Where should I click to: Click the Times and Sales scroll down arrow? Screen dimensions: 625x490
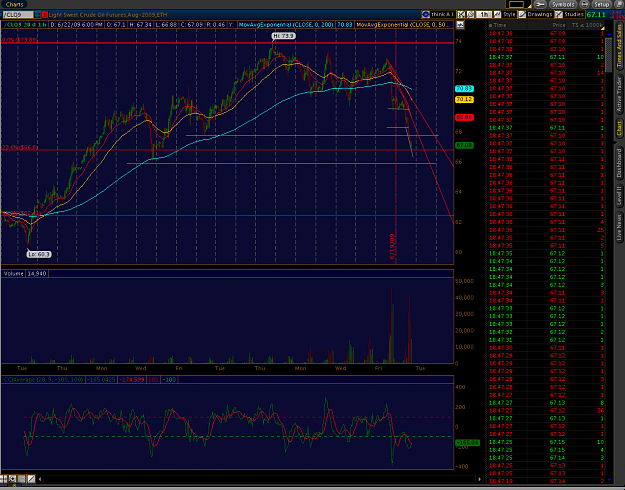tap(609, 480)
